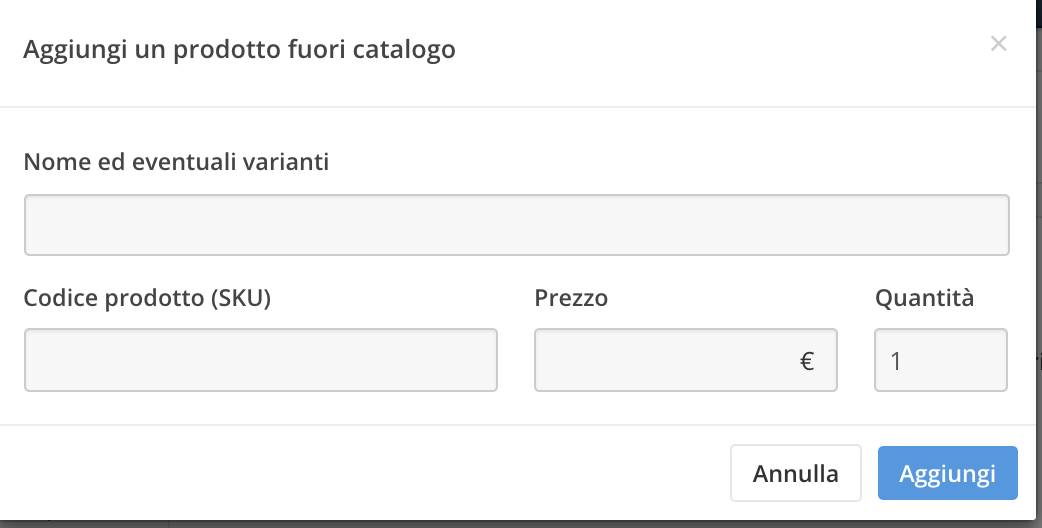Confirm with the blue Aggiungi button
This screenshot has height=528, width=1042.
point(947,473)
